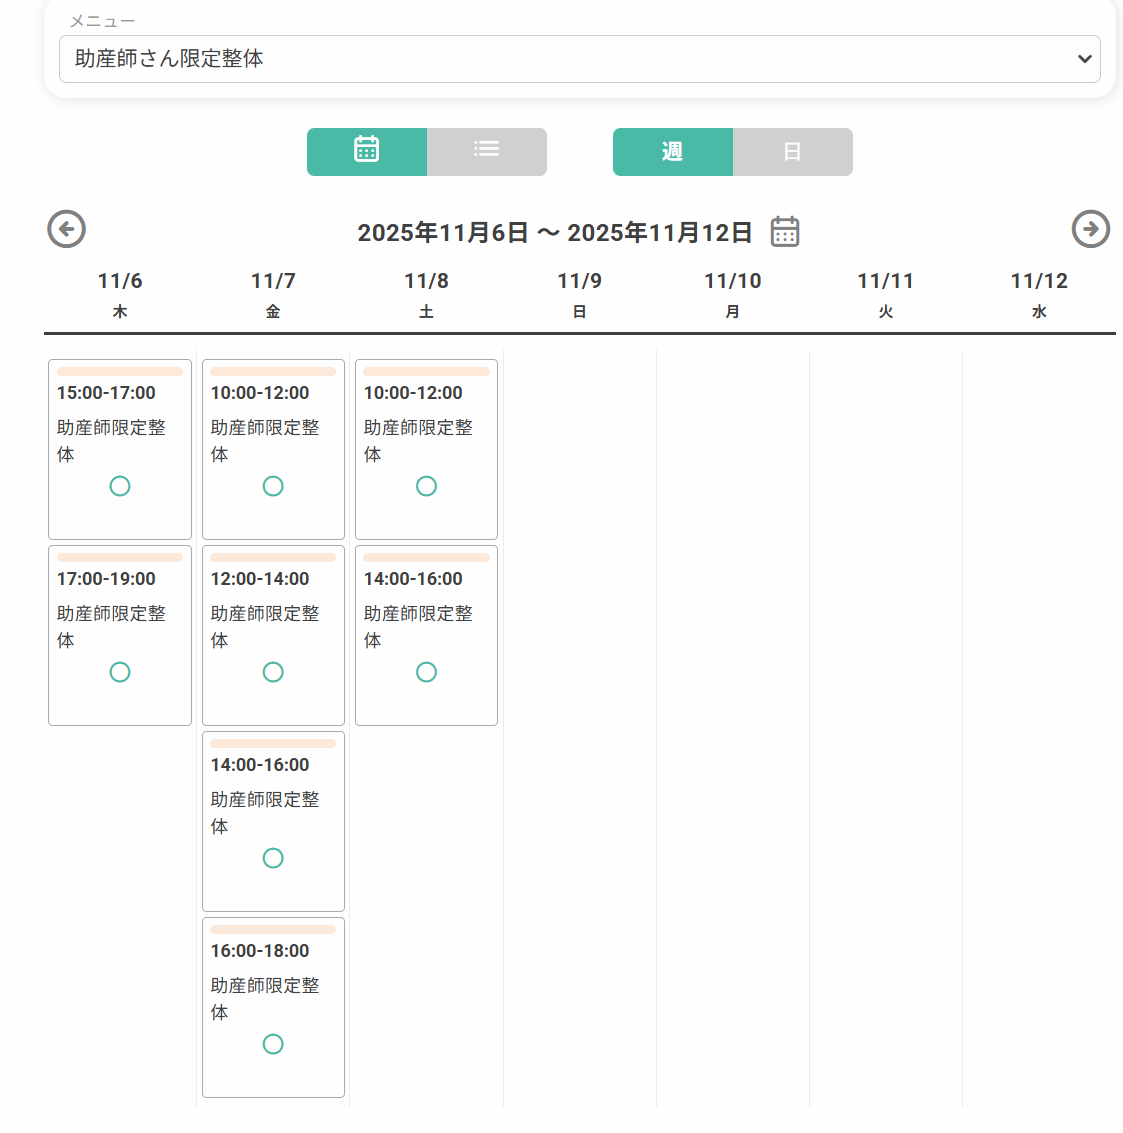The height and width of the screenshot is (1133, 1123).
Task: Switch to calendar grid view icon
Action: 366,152
